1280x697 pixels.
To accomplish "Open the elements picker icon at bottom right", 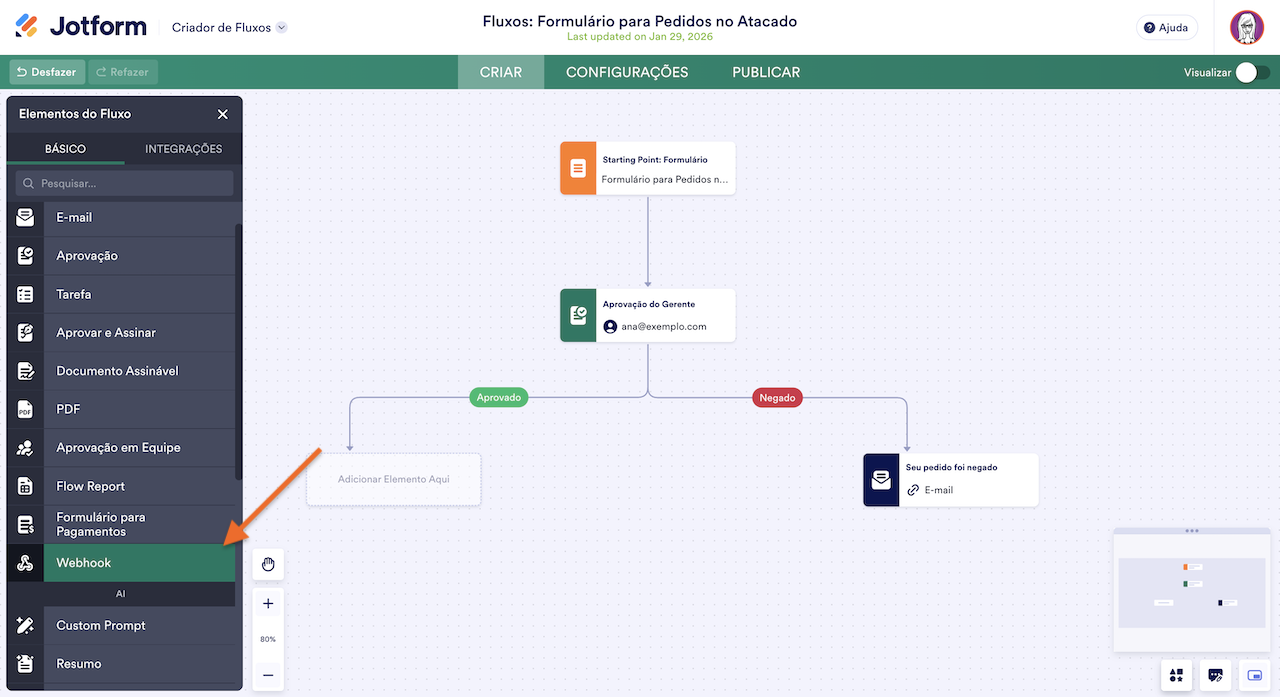I will 1176,675.
